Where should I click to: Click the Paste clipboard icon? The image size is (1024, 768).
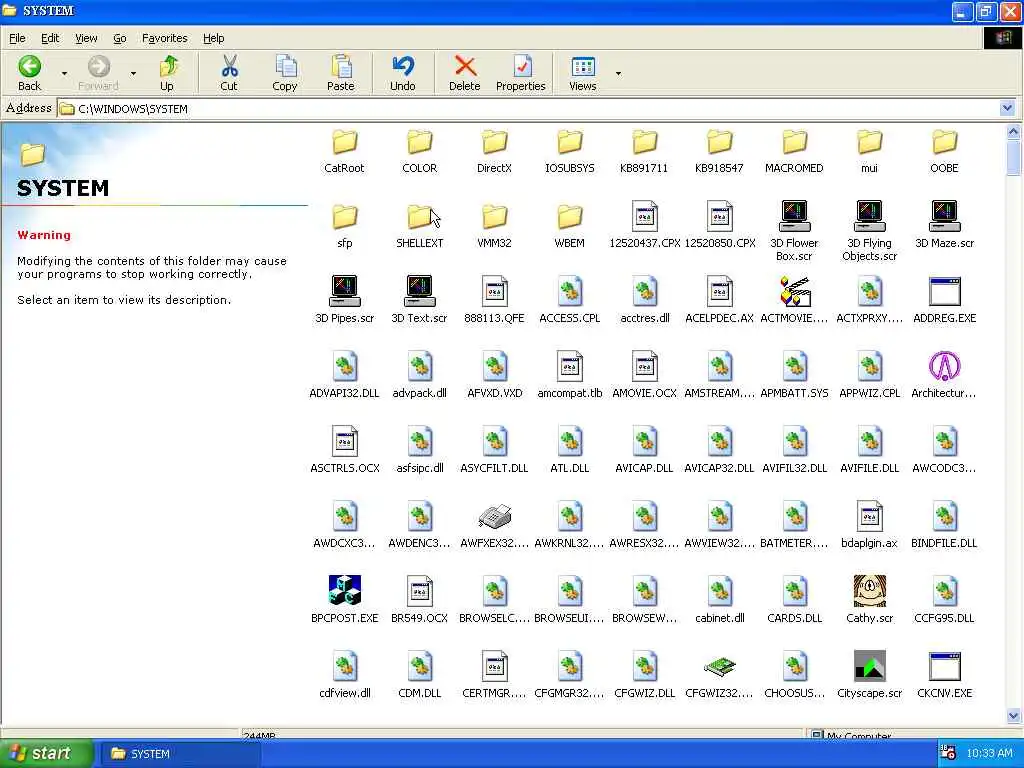341,66
